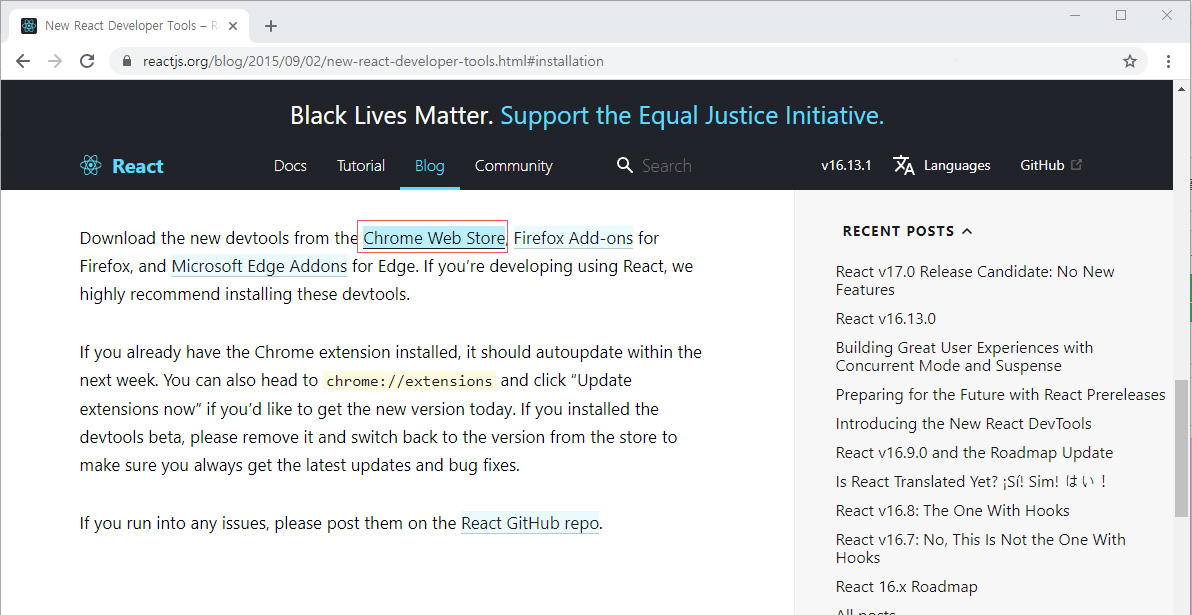The image size is (1192, 615).
Task: Open the React GitHub repo link
Action: click(x=530, y=524)
